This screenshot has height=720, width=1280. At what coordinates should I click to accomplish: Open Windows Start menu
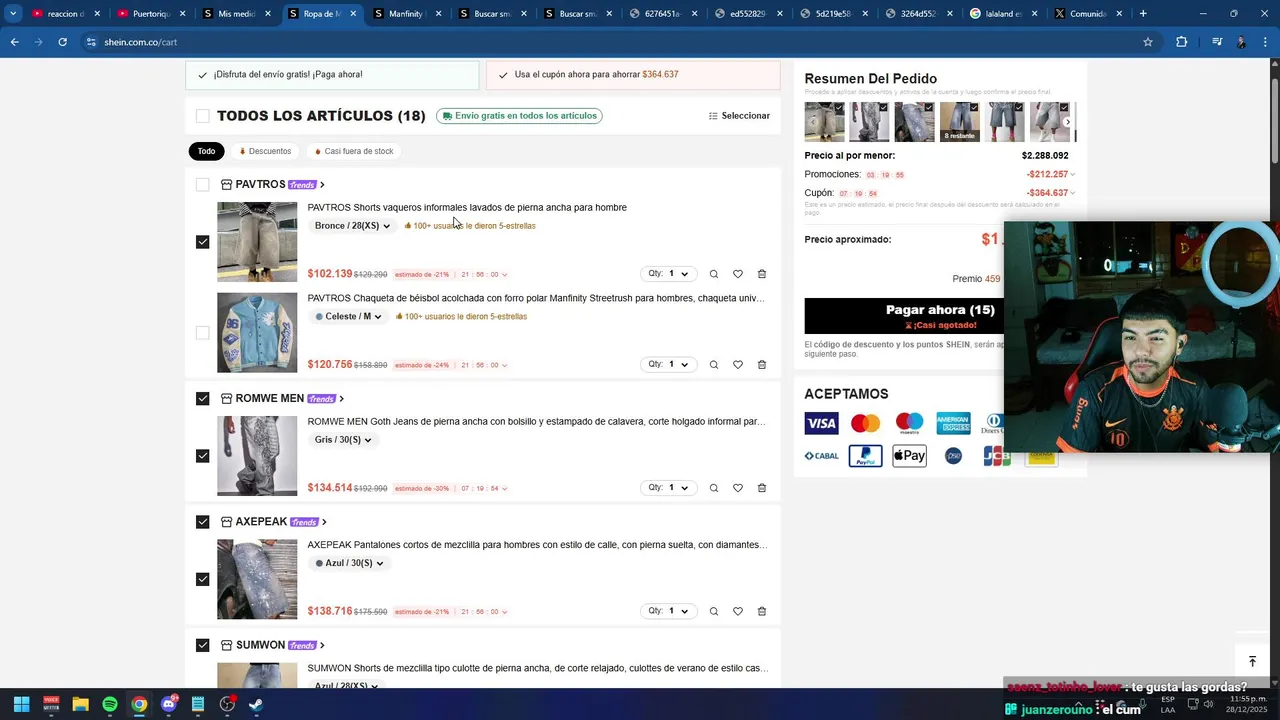(x=21, y=704)
